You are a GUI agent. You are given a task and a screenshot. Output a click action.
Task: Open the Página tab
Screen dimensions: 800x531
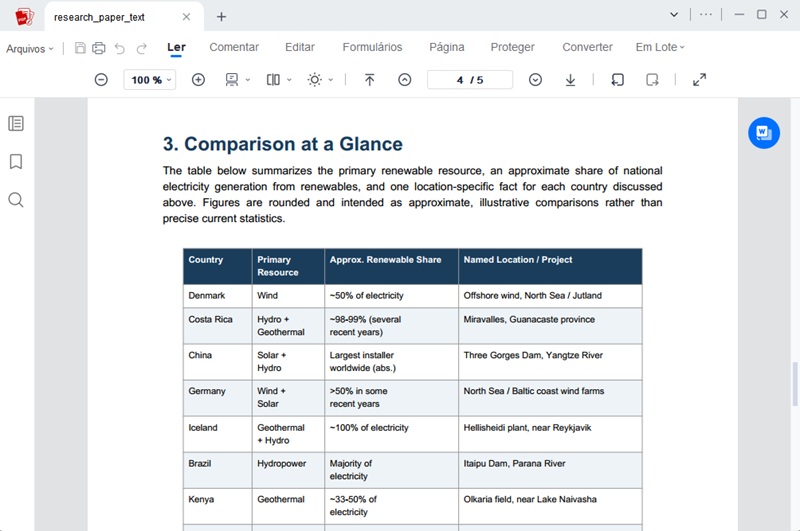(446, 47)
